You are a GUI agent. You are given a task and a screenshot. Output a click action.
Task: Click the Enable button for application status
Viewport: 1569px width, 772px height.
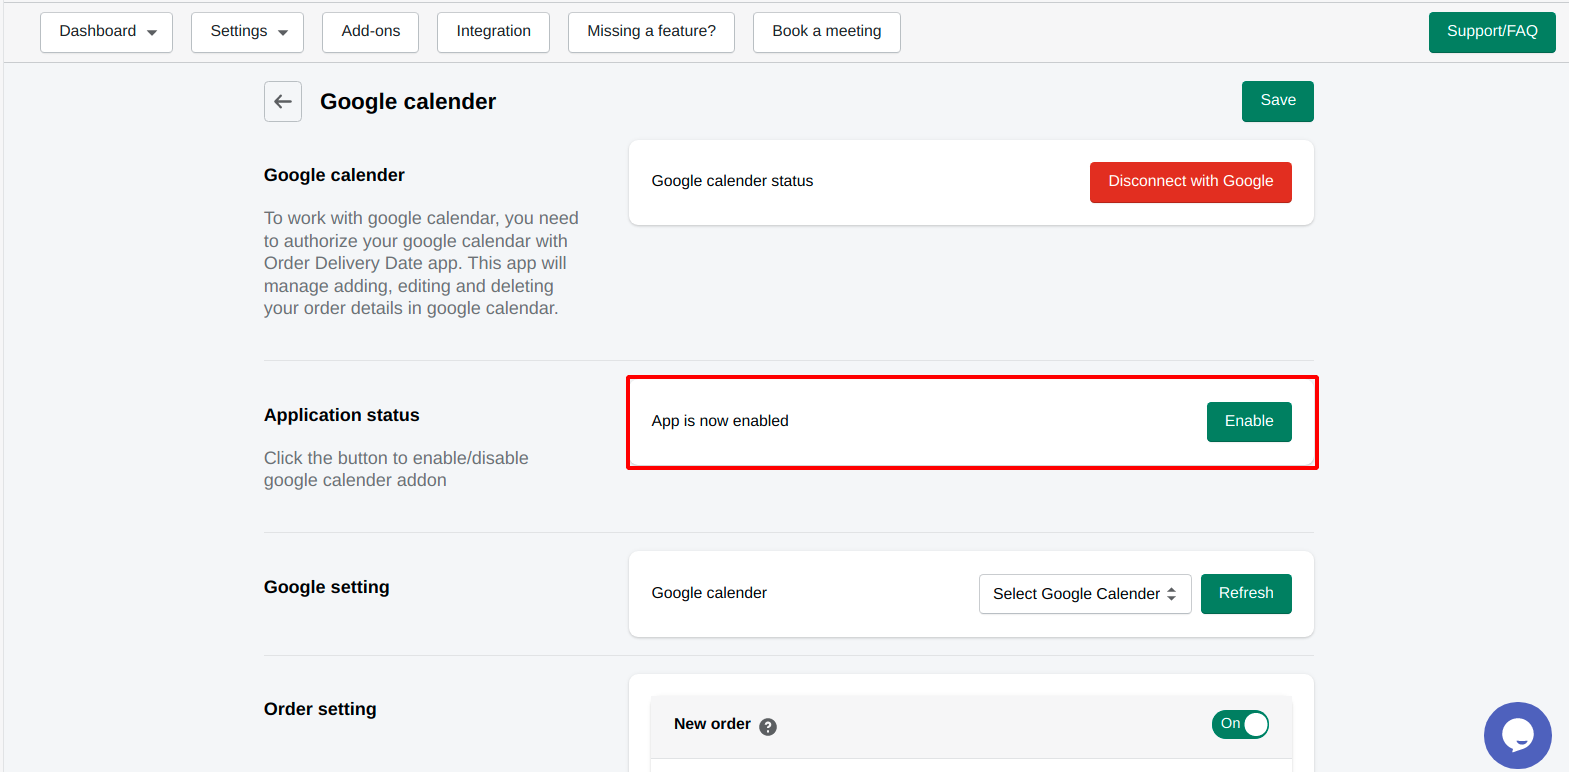pyautogui.click(x=1249, y=422)
